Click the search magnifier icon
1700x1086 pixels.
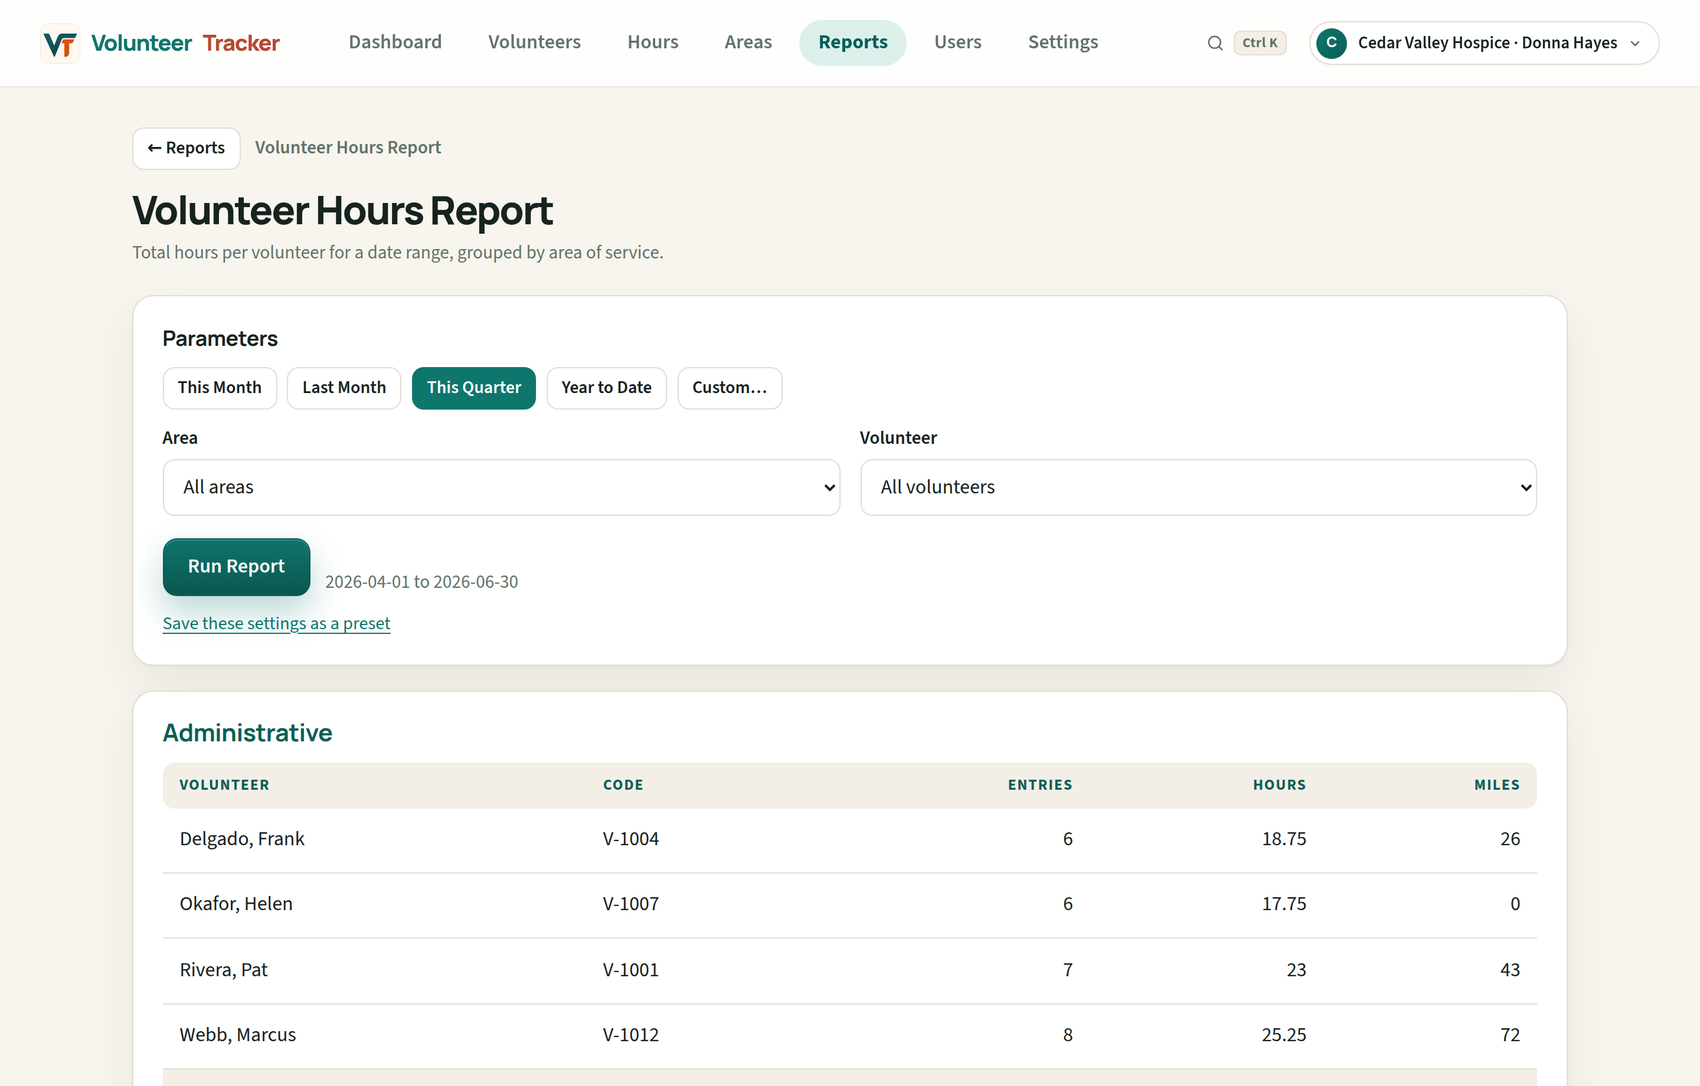point(1215,43)
